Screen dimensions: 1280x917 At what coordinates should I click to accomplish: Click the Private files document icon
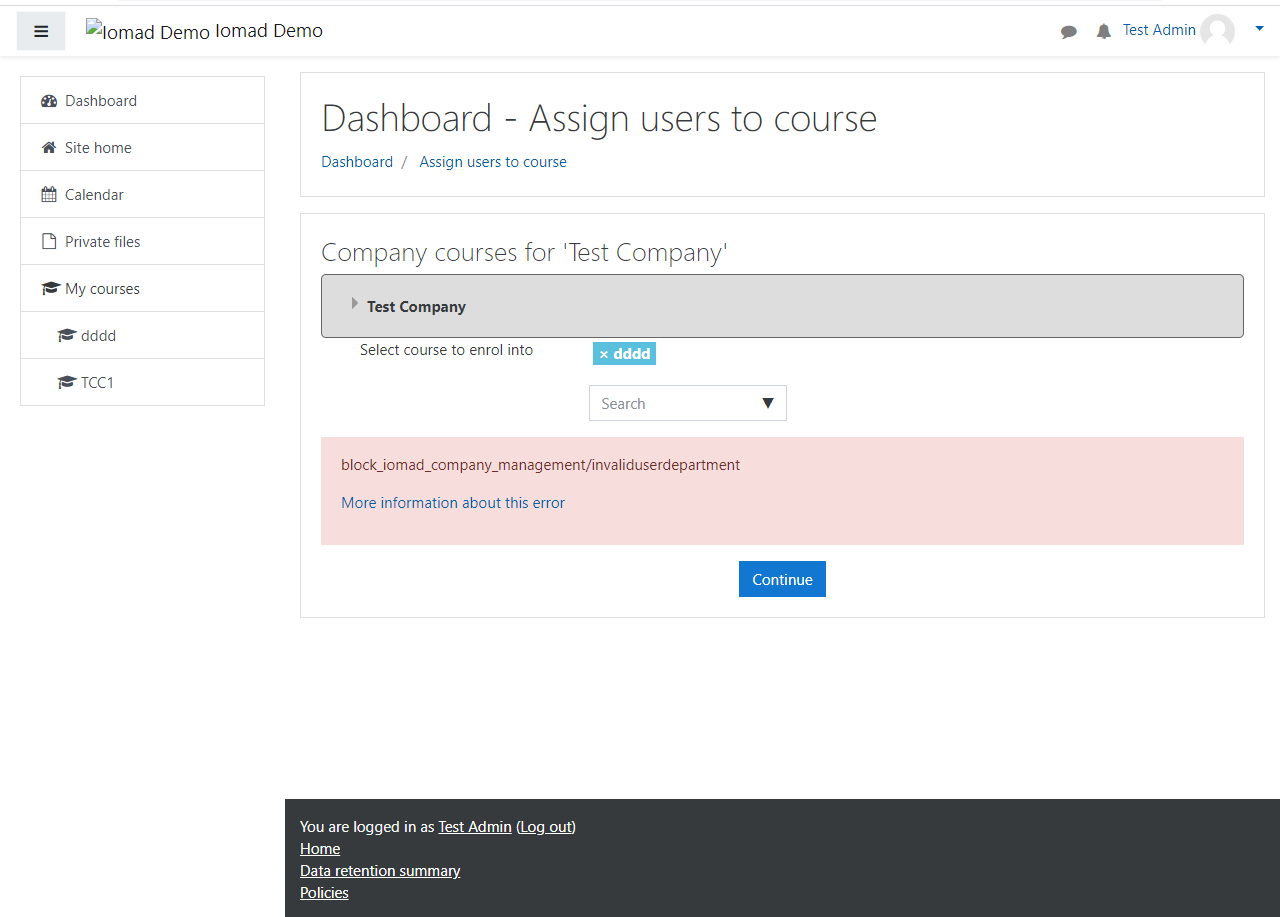[x=48, y=241]
